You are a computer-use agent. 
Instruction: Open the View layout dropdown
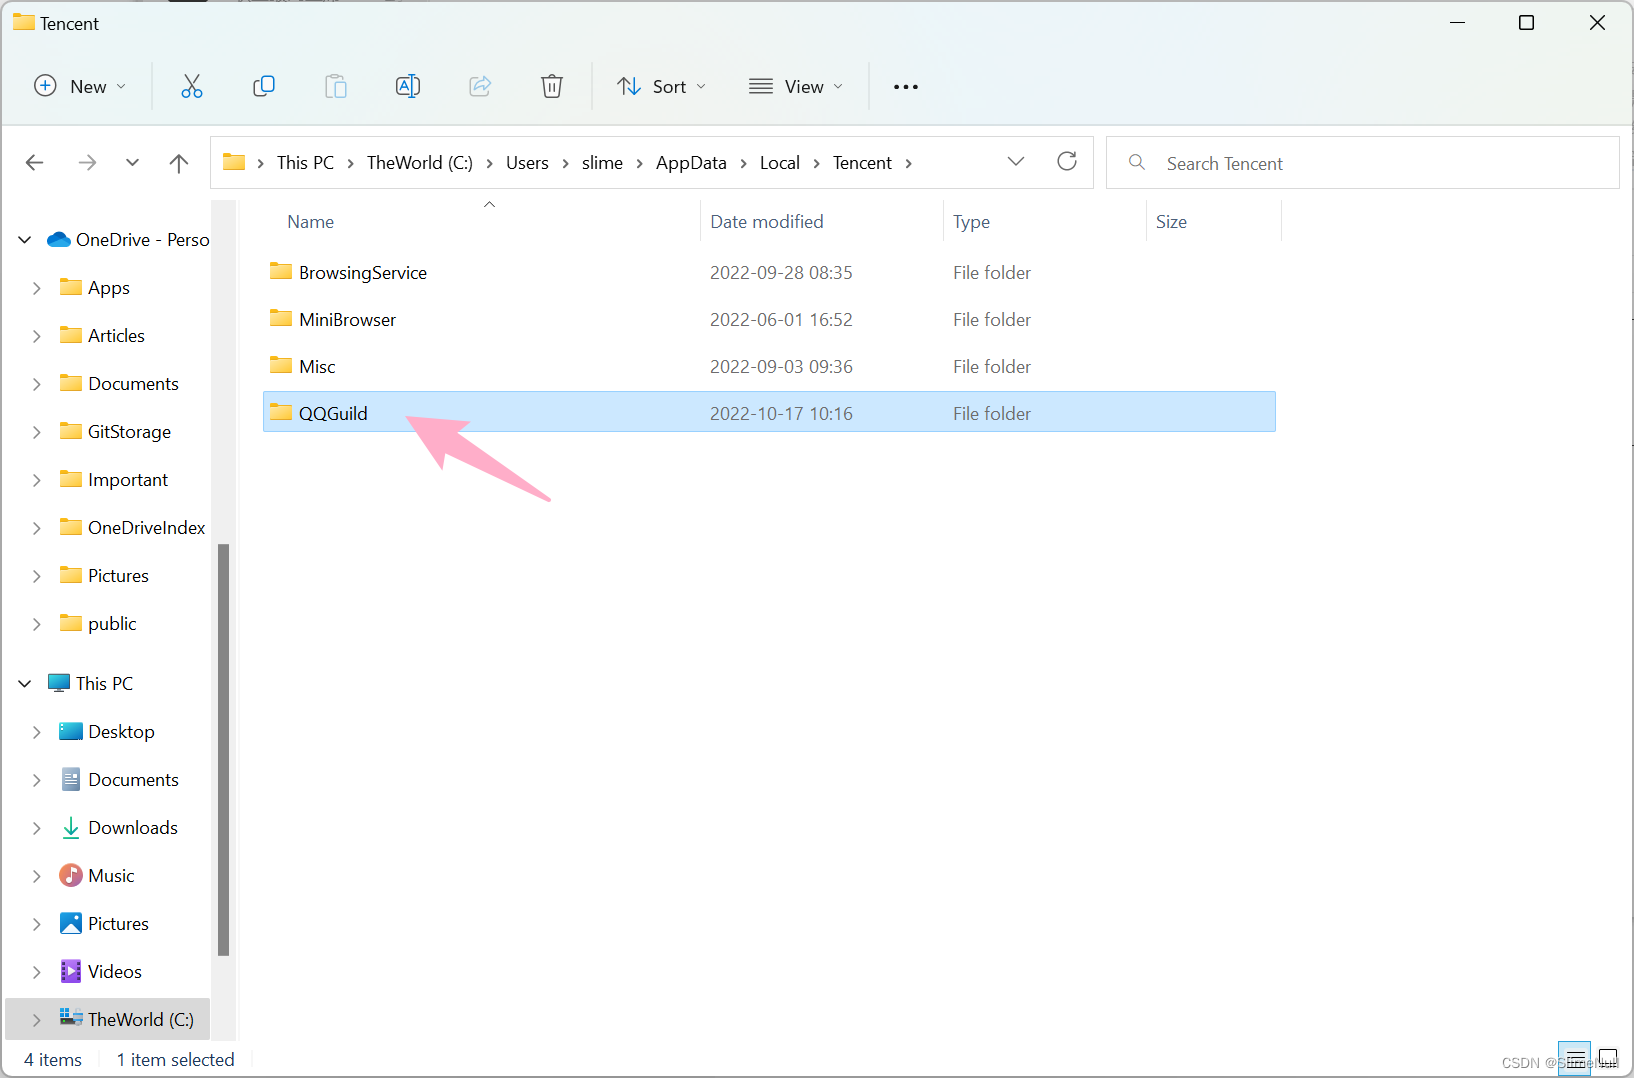tap(796, 87)
